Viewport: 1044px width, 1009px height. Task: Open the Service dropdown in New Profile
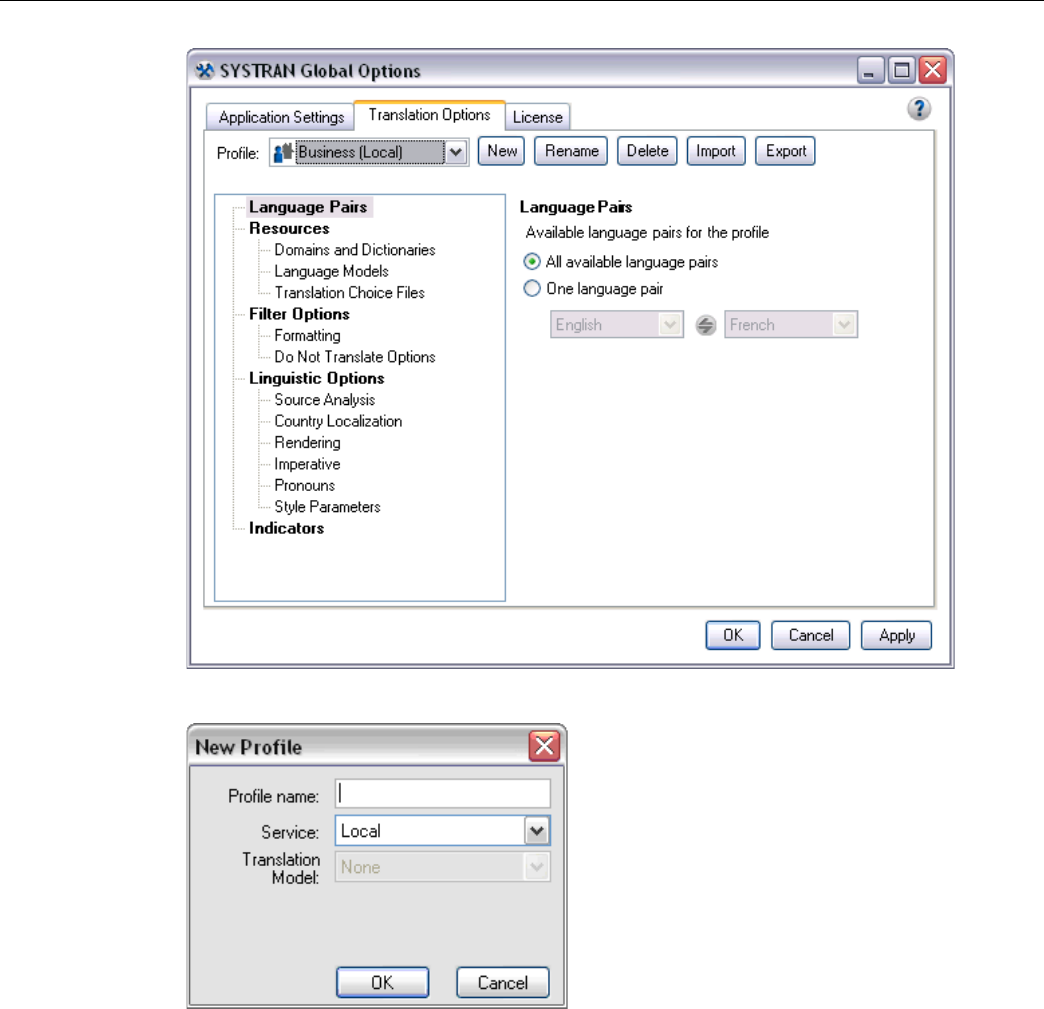tap(537, 831)
